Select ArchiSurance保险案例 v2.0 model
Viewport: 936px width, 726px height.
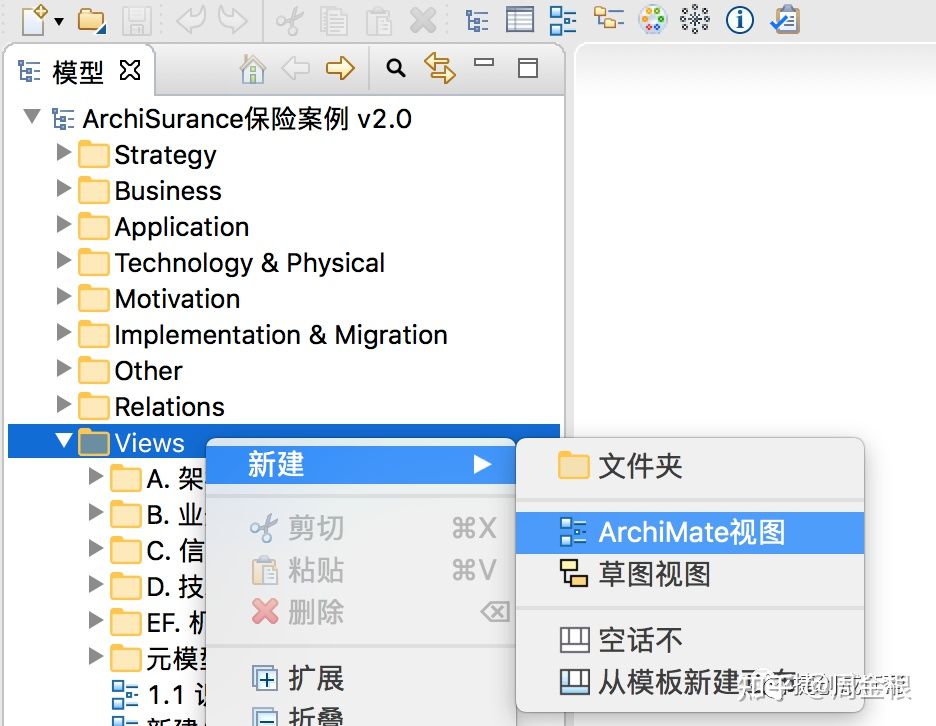247,118
